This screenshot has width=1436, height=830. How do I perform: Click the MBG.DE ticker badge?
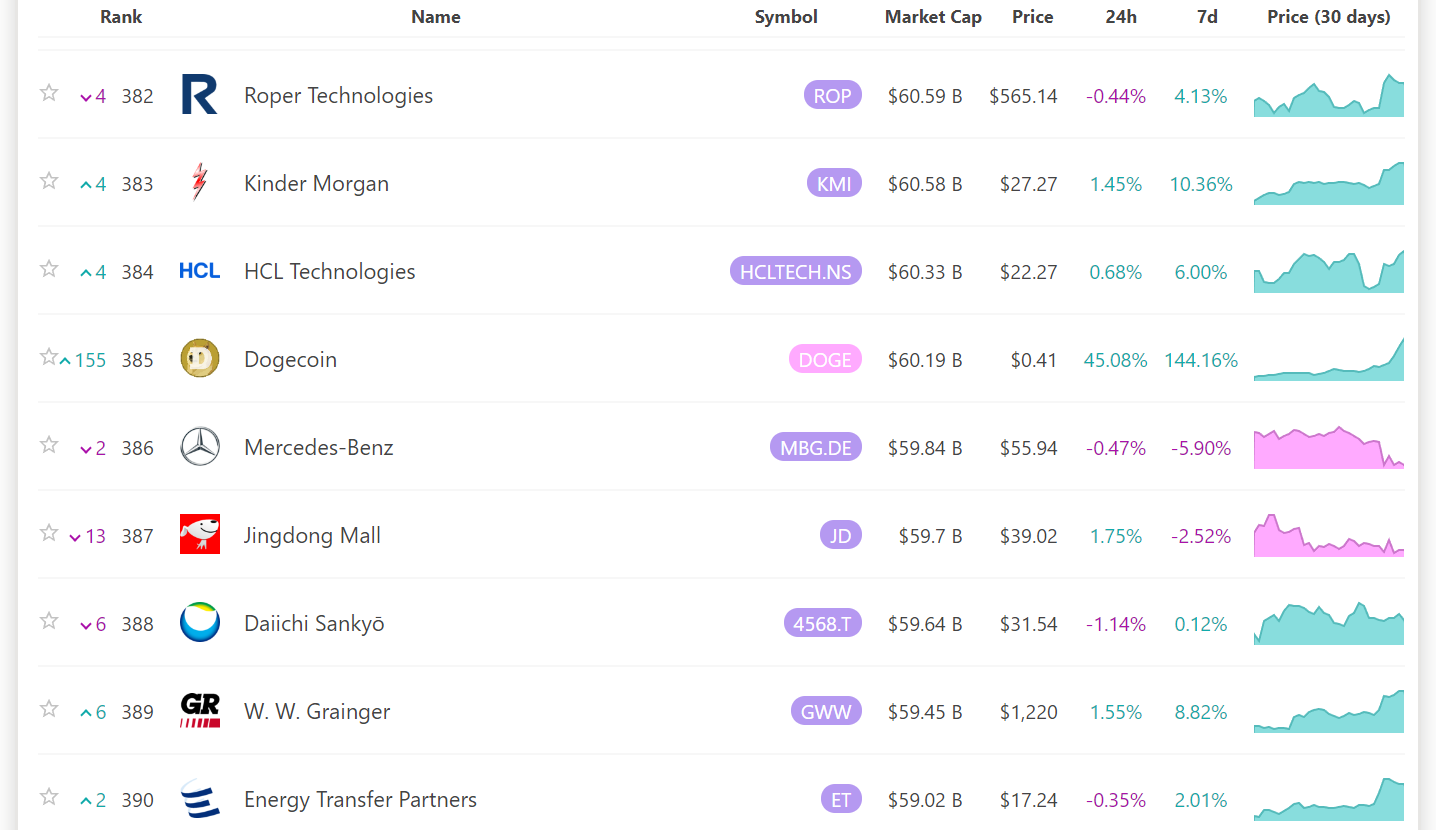point(815,448)
